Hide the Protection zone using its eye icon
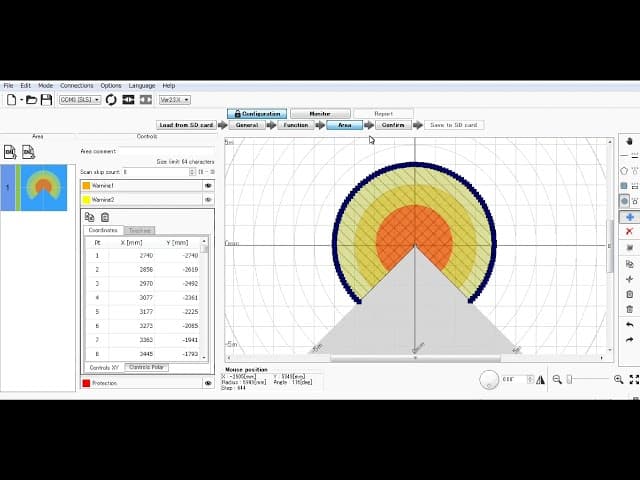The height and width of the screenshot is (480, 640). (x=208, y=383)
